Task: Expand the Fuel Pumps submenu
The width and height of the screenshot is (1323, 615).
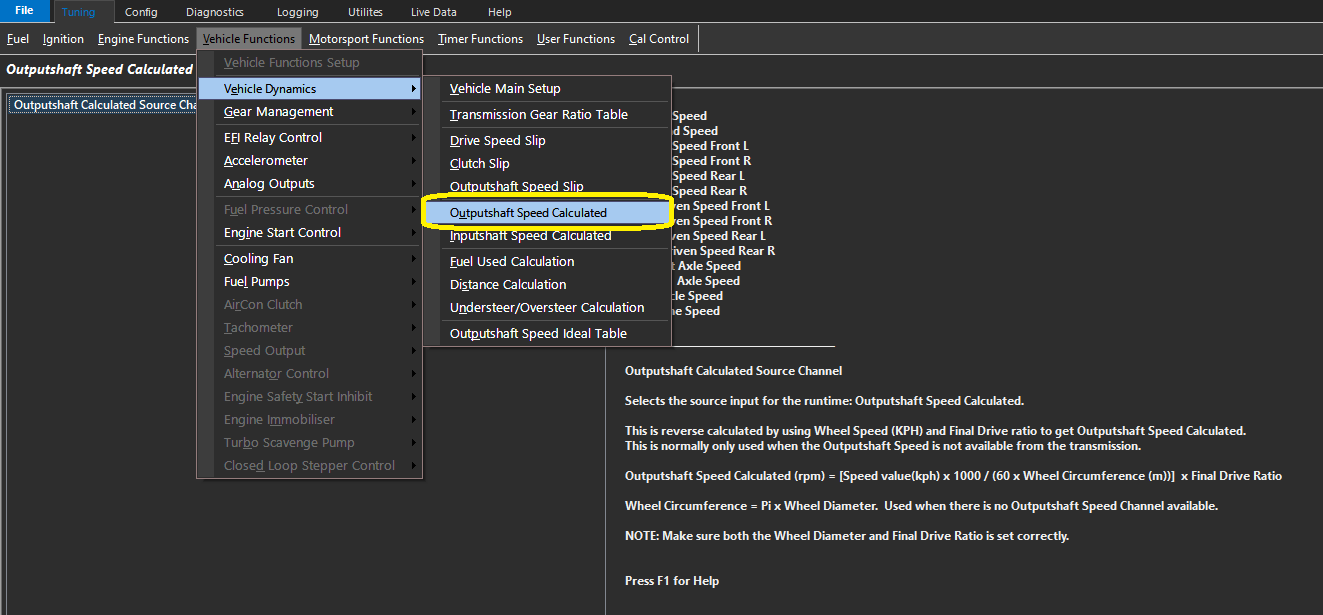Action: [256, 282]
